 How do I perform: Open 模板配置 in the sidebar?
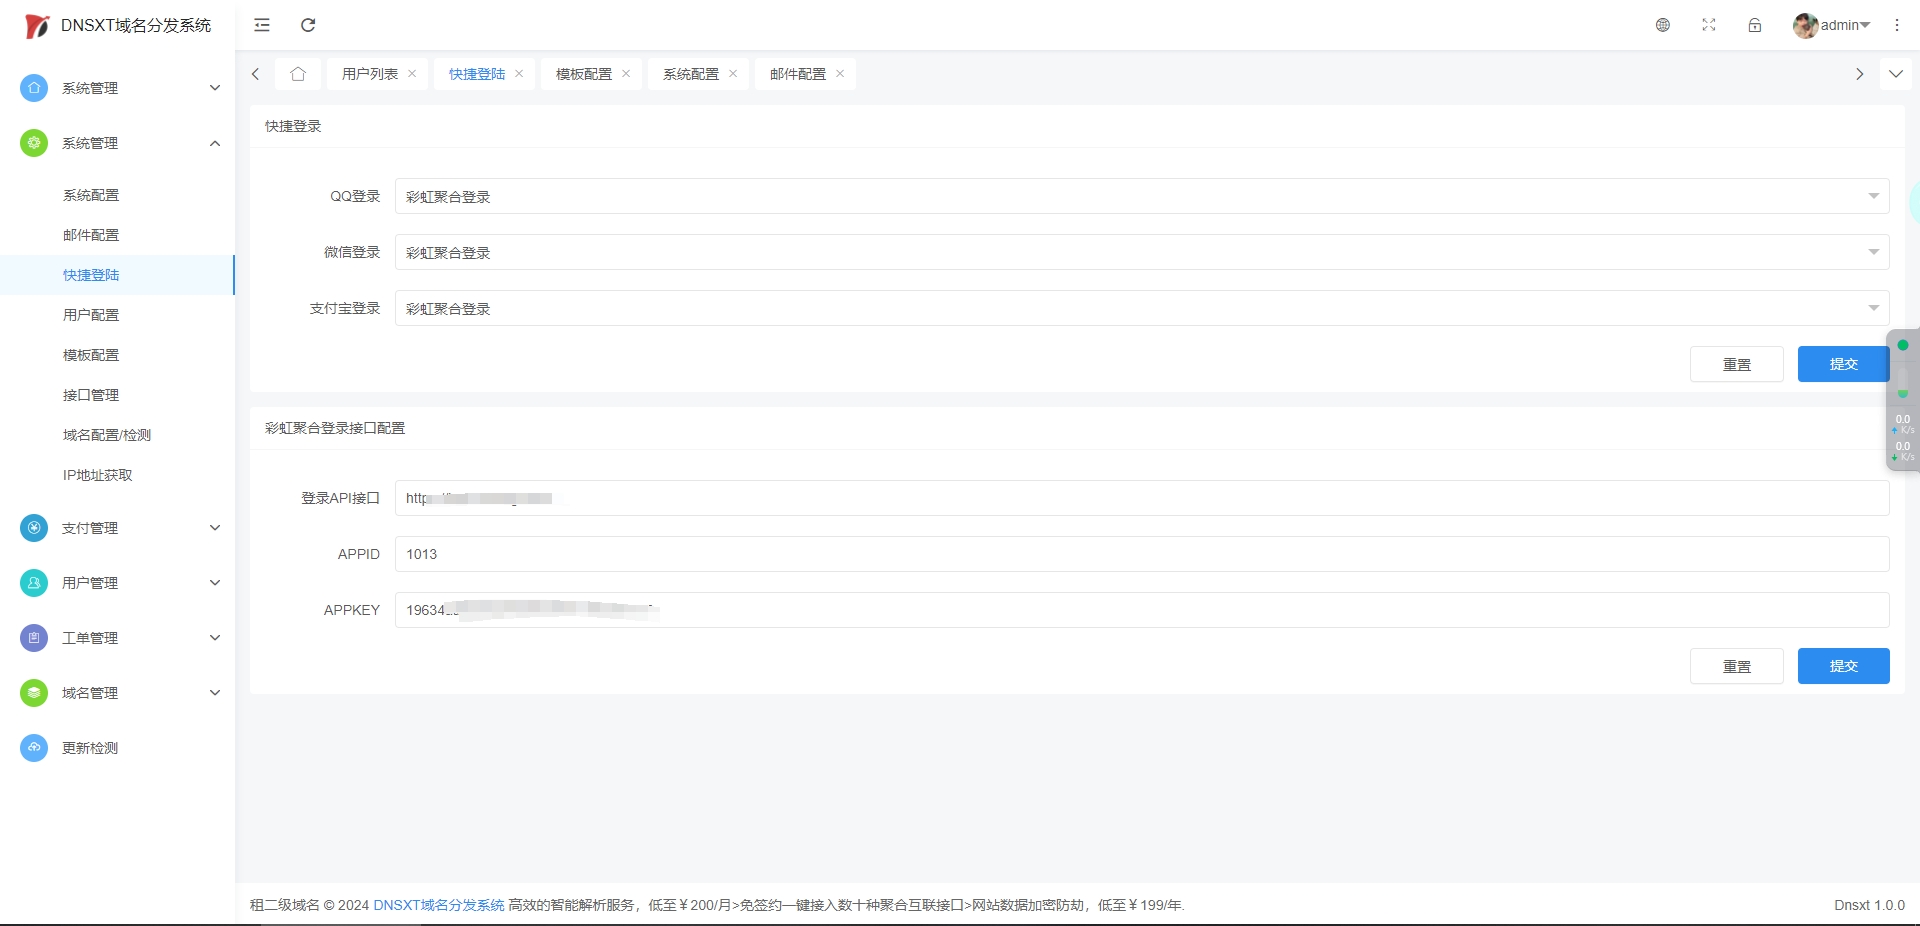(x=117, y=355)
